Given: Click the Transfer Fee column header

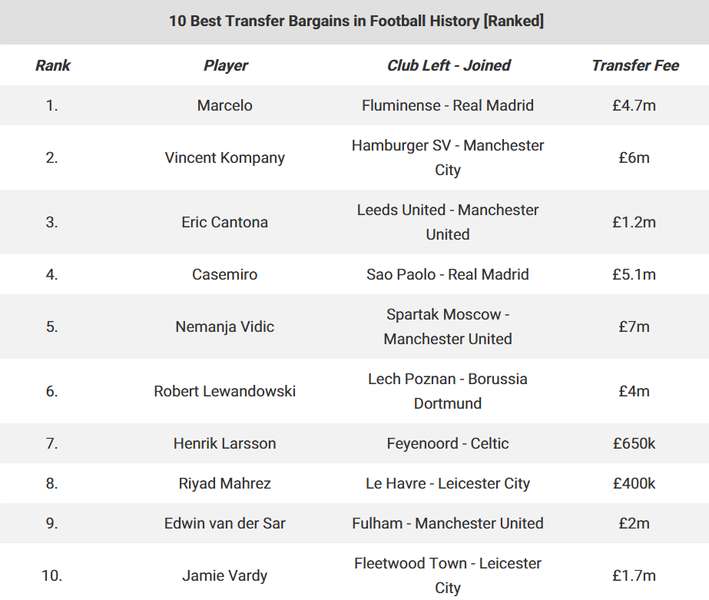Looking at the screenshot, I should pyautogui.click(x=635, y=66).
